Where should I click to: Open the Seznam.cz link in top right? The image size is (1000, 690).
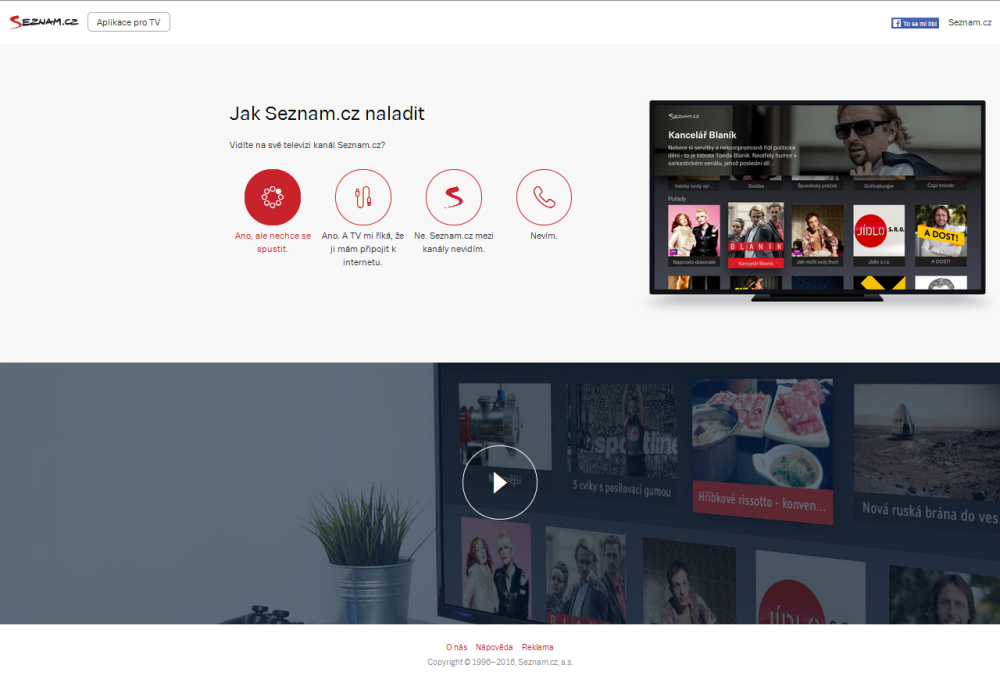click(x=969, y=22)
